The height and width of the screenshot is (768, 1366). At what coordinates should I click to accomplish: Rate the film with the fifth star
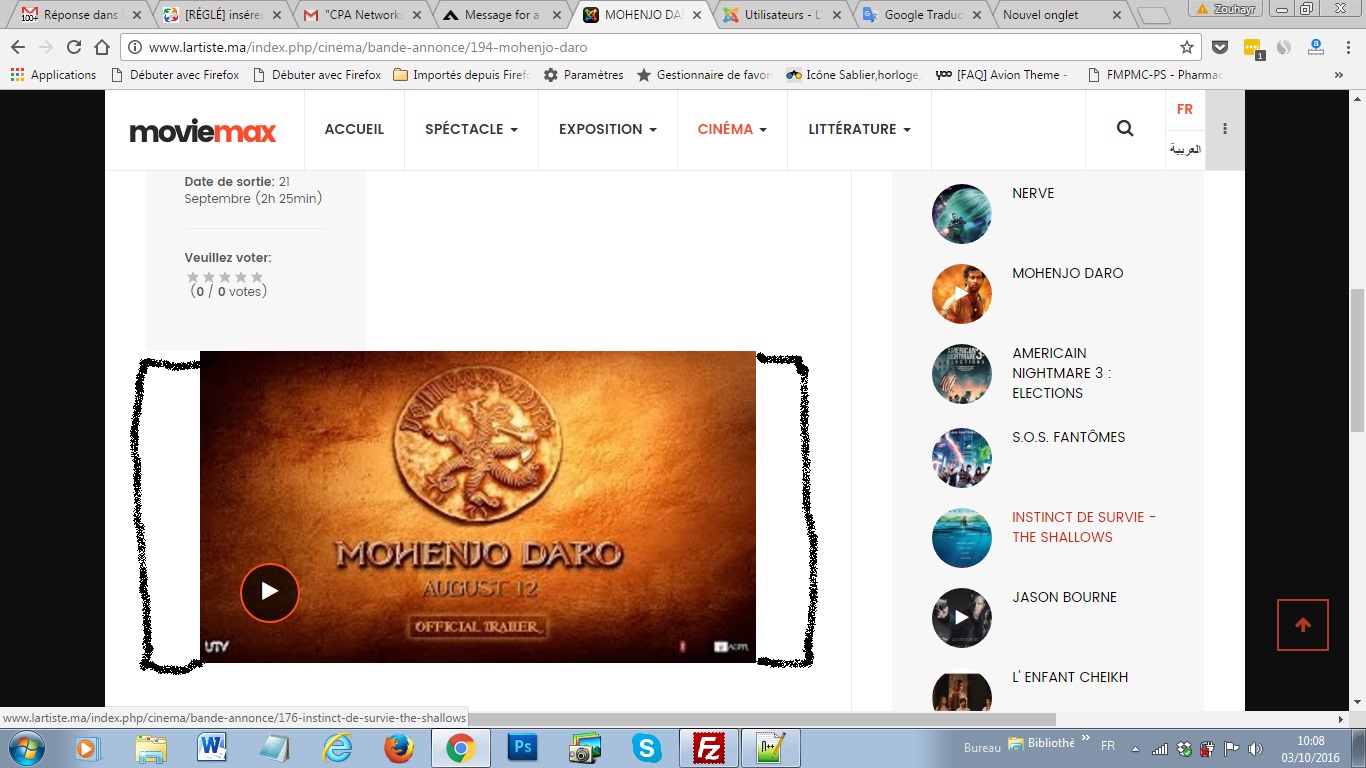coord(257,277)
